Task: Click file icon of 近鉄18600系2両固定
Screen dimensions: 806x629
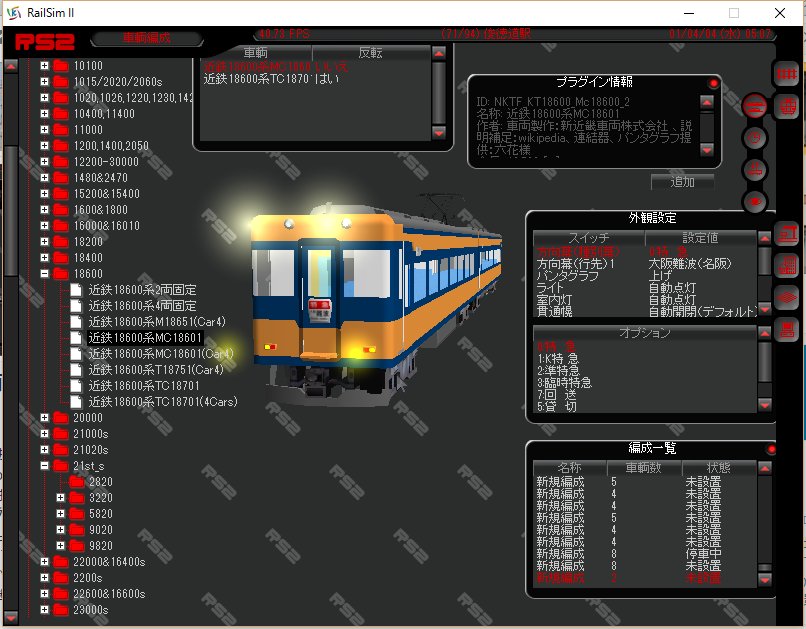Action: [x=76, y=290]
